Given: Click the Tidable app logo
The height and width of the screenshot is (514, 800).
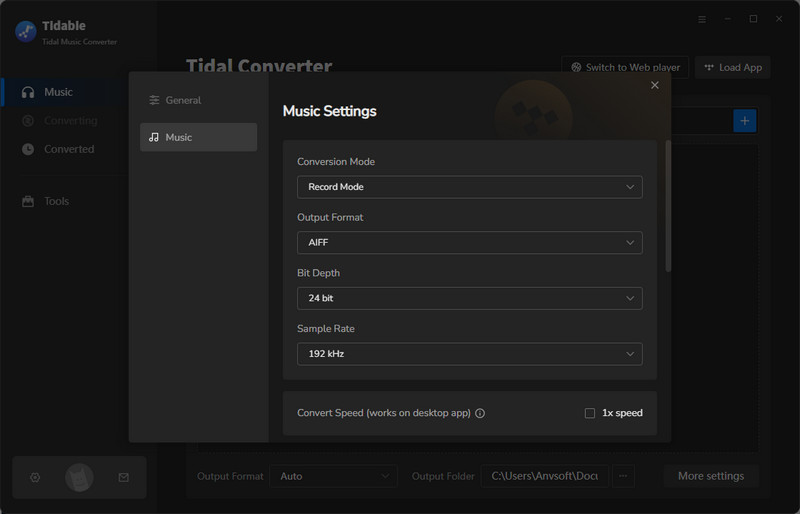Looking at the screenshot, I should pyautogui.click(x=26, y=32).
